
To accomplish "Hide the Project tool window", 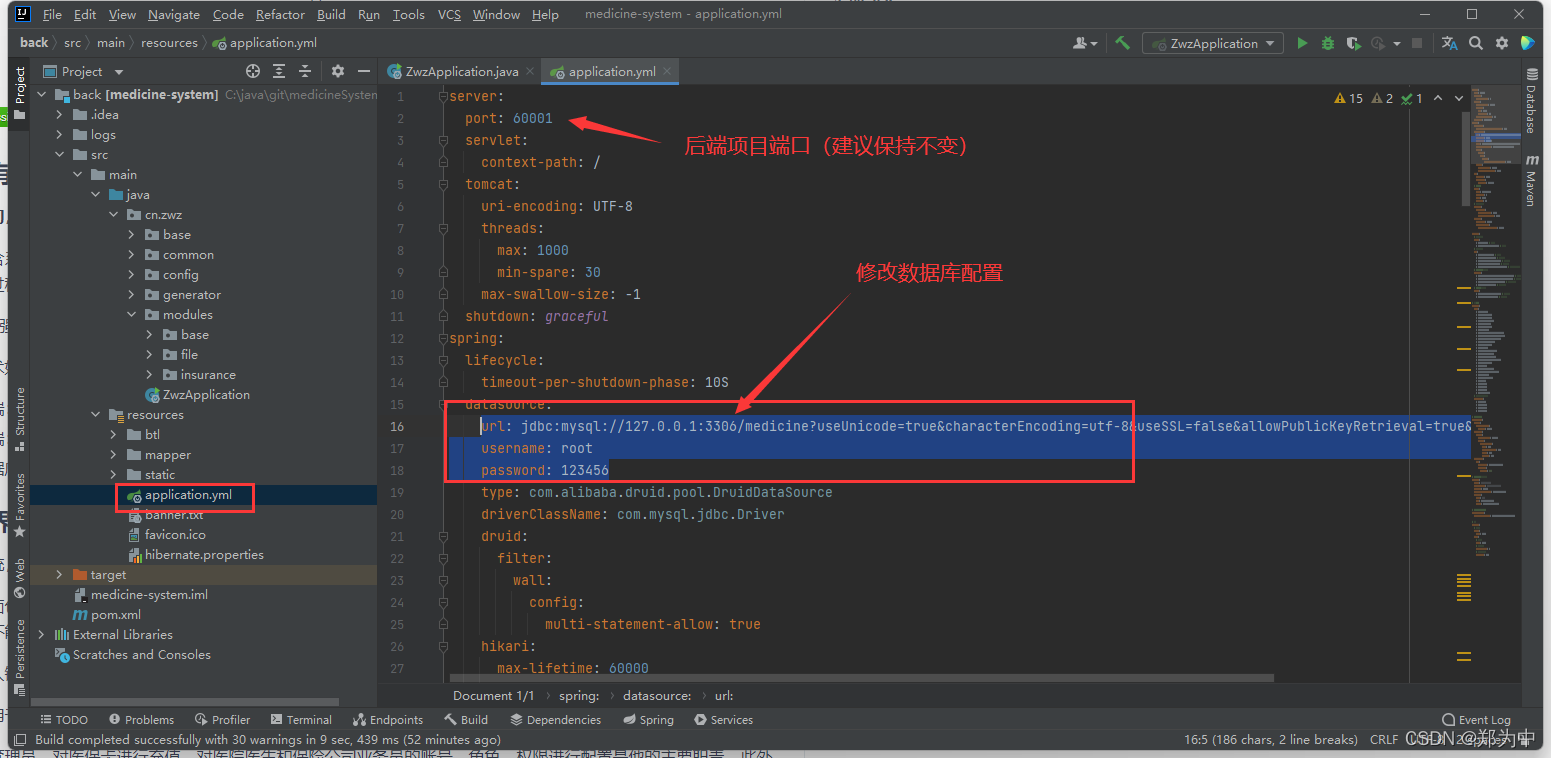I will click(x=364, y=71).
